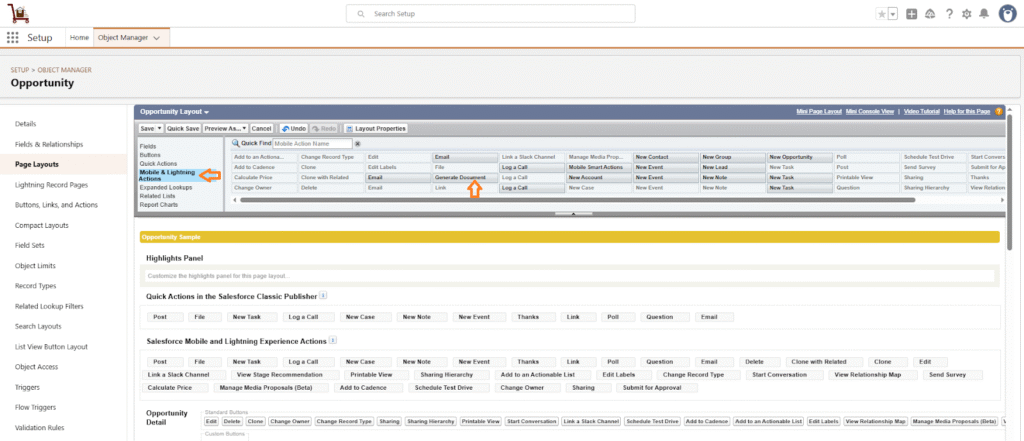
Task: Expand the Object Manager tab chevron
Action: [157, 37]
